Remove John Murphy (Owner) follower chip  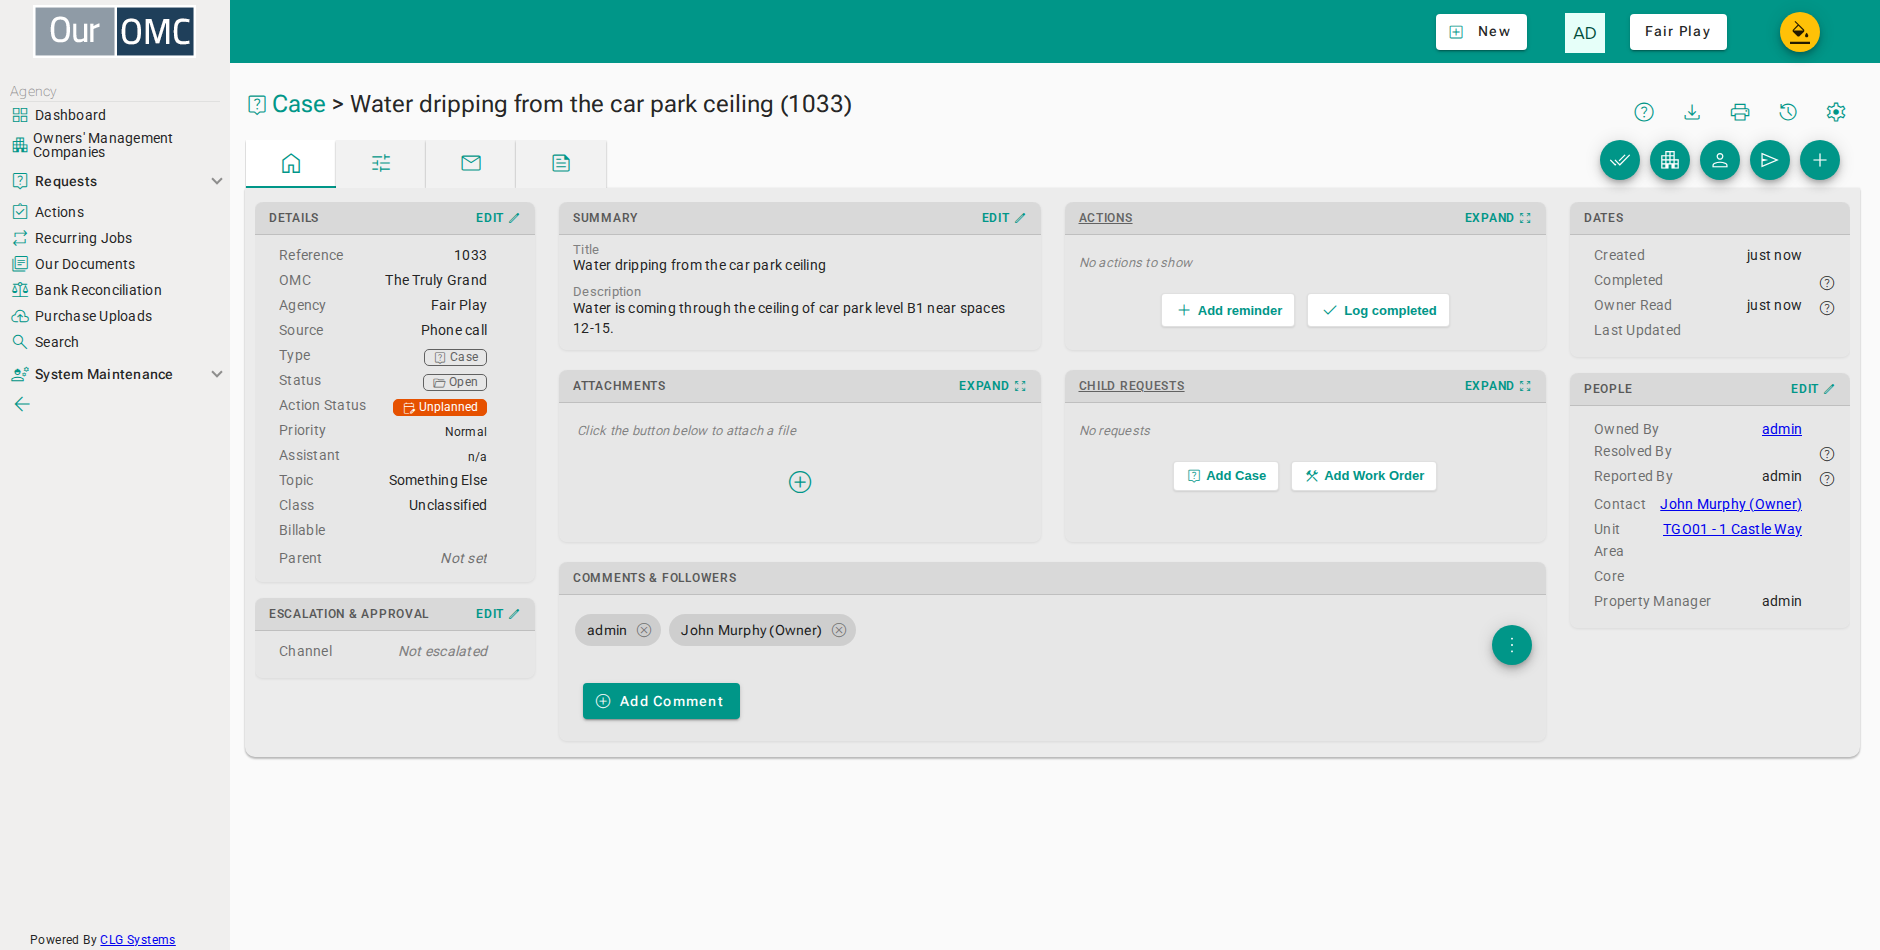click(839, 630)
